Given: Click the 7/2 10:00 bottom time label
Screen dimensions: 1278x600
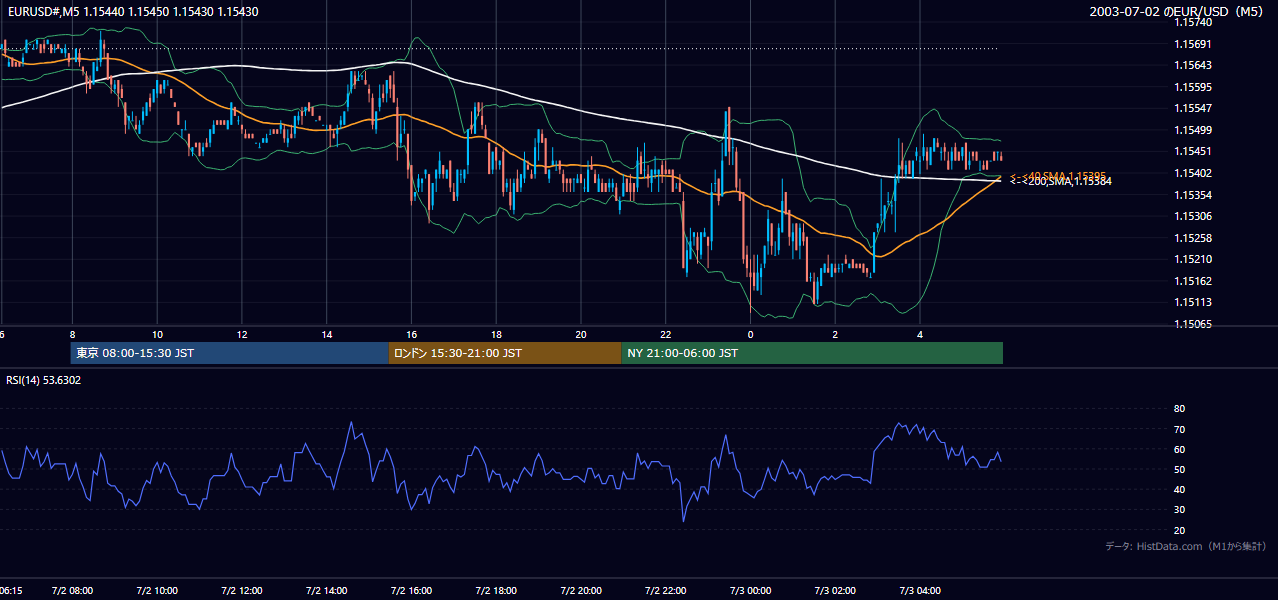Looking at the screenshot, I should click(157, 591).
